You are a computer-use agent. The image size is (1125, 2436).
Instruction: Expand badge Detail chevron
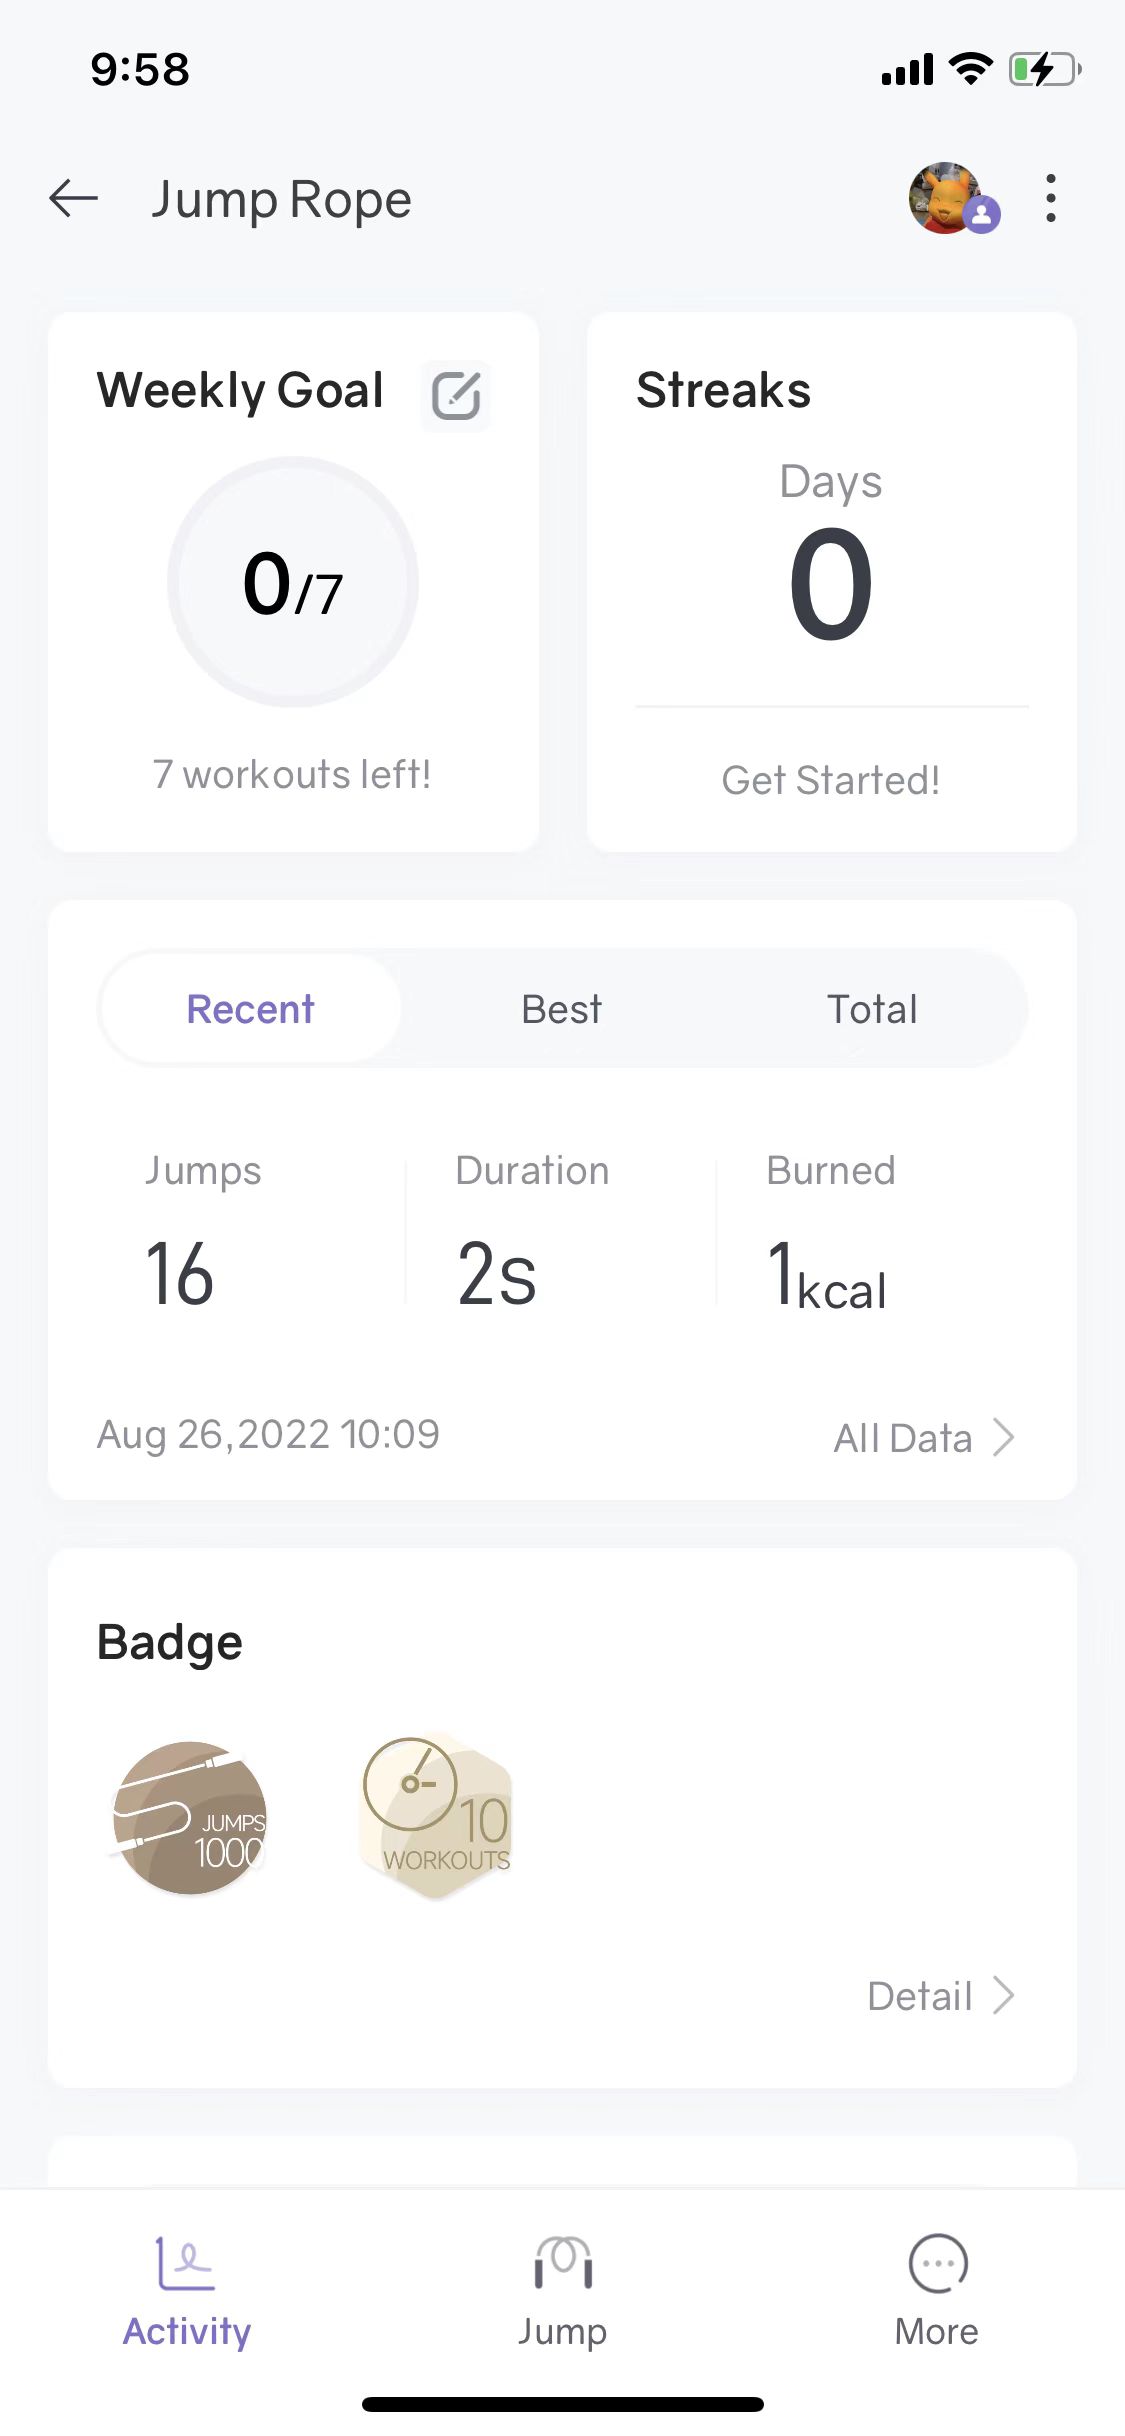click(1004, 1996)
